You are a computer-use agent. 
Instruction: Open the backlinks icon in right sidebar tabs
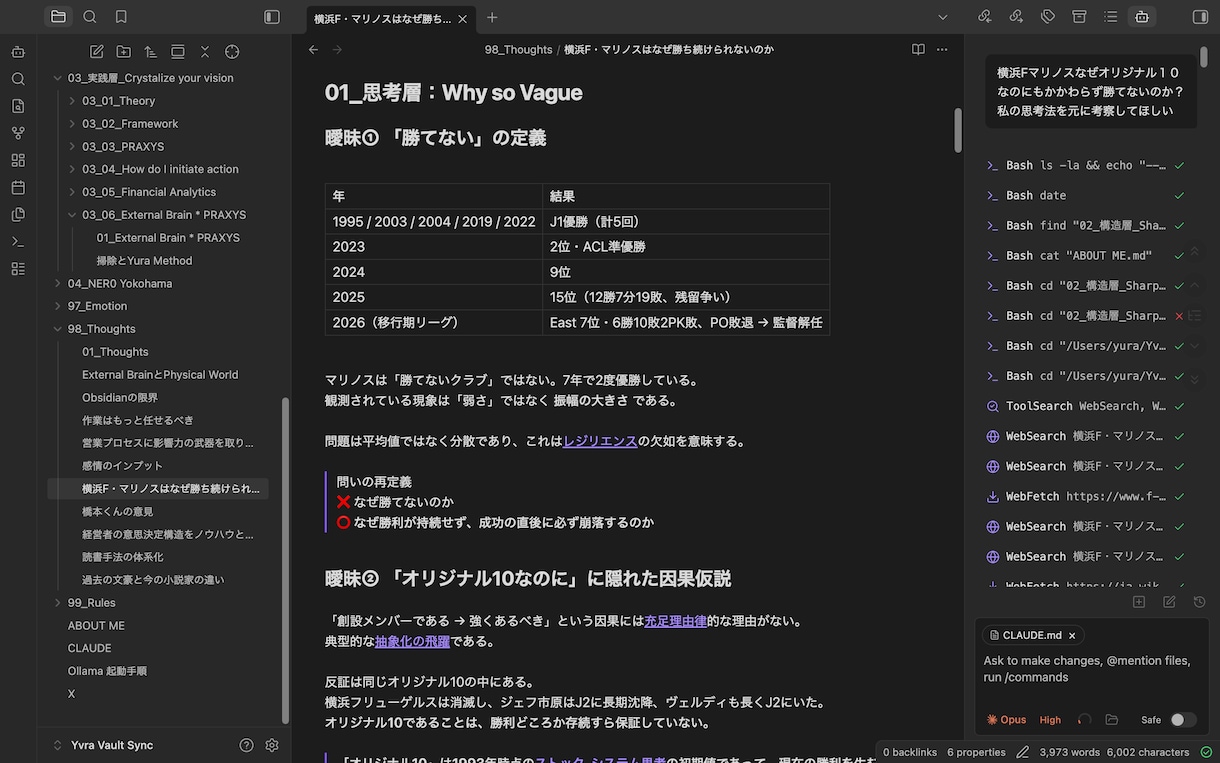985,17
